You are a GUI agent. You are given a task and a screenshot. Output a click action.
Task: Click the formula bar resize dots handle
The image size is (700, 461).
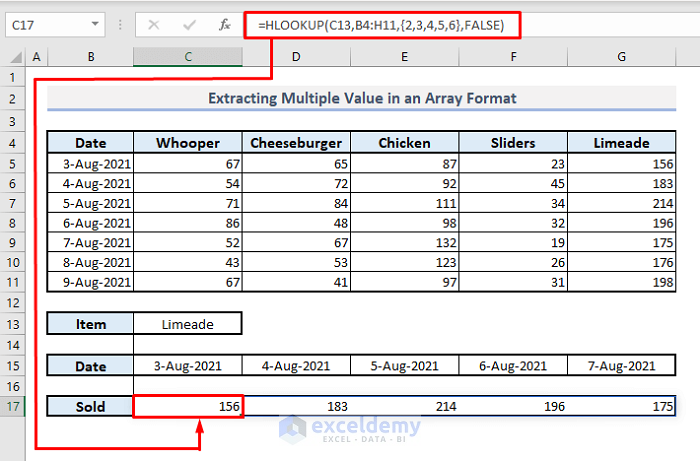[x=120, y=25]
